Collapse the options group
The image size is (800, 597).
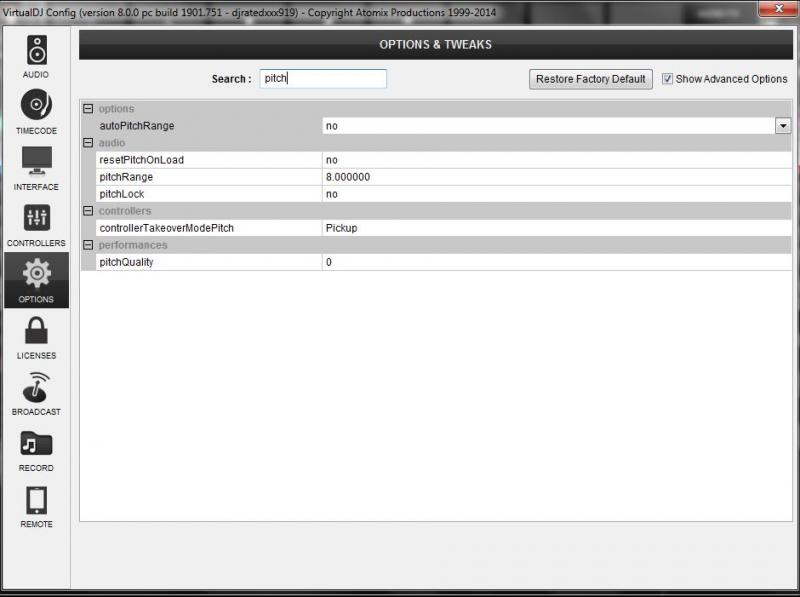tap(88, 108)
